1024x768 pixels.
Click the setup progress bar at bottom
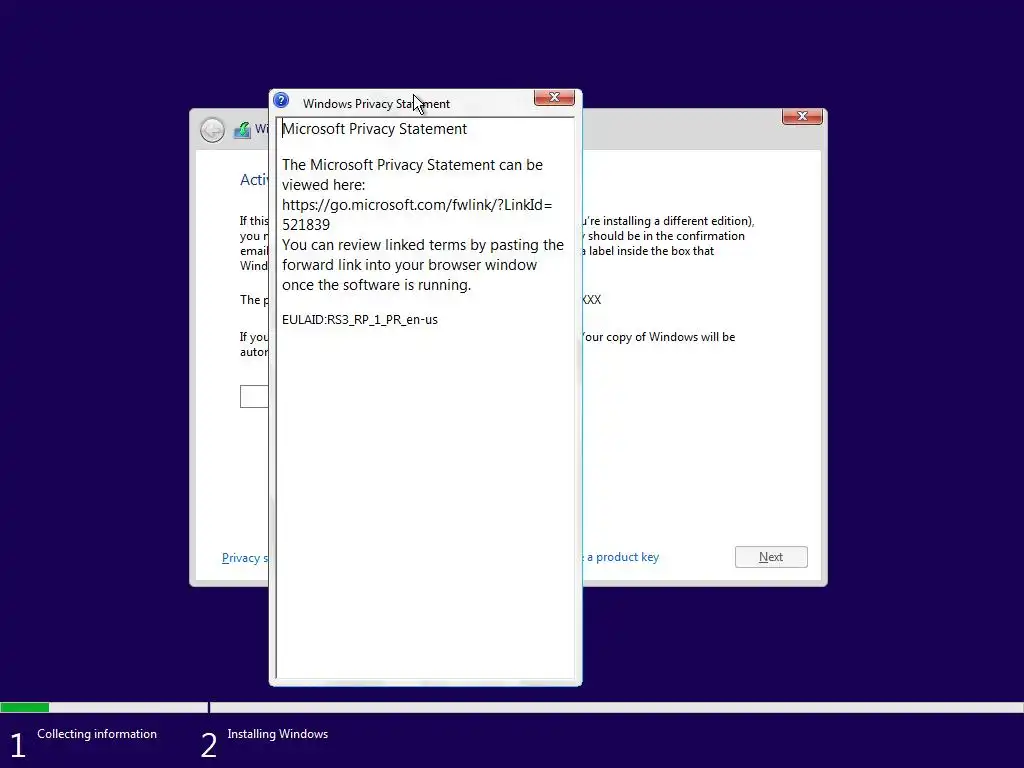click(x=512, y=707)
